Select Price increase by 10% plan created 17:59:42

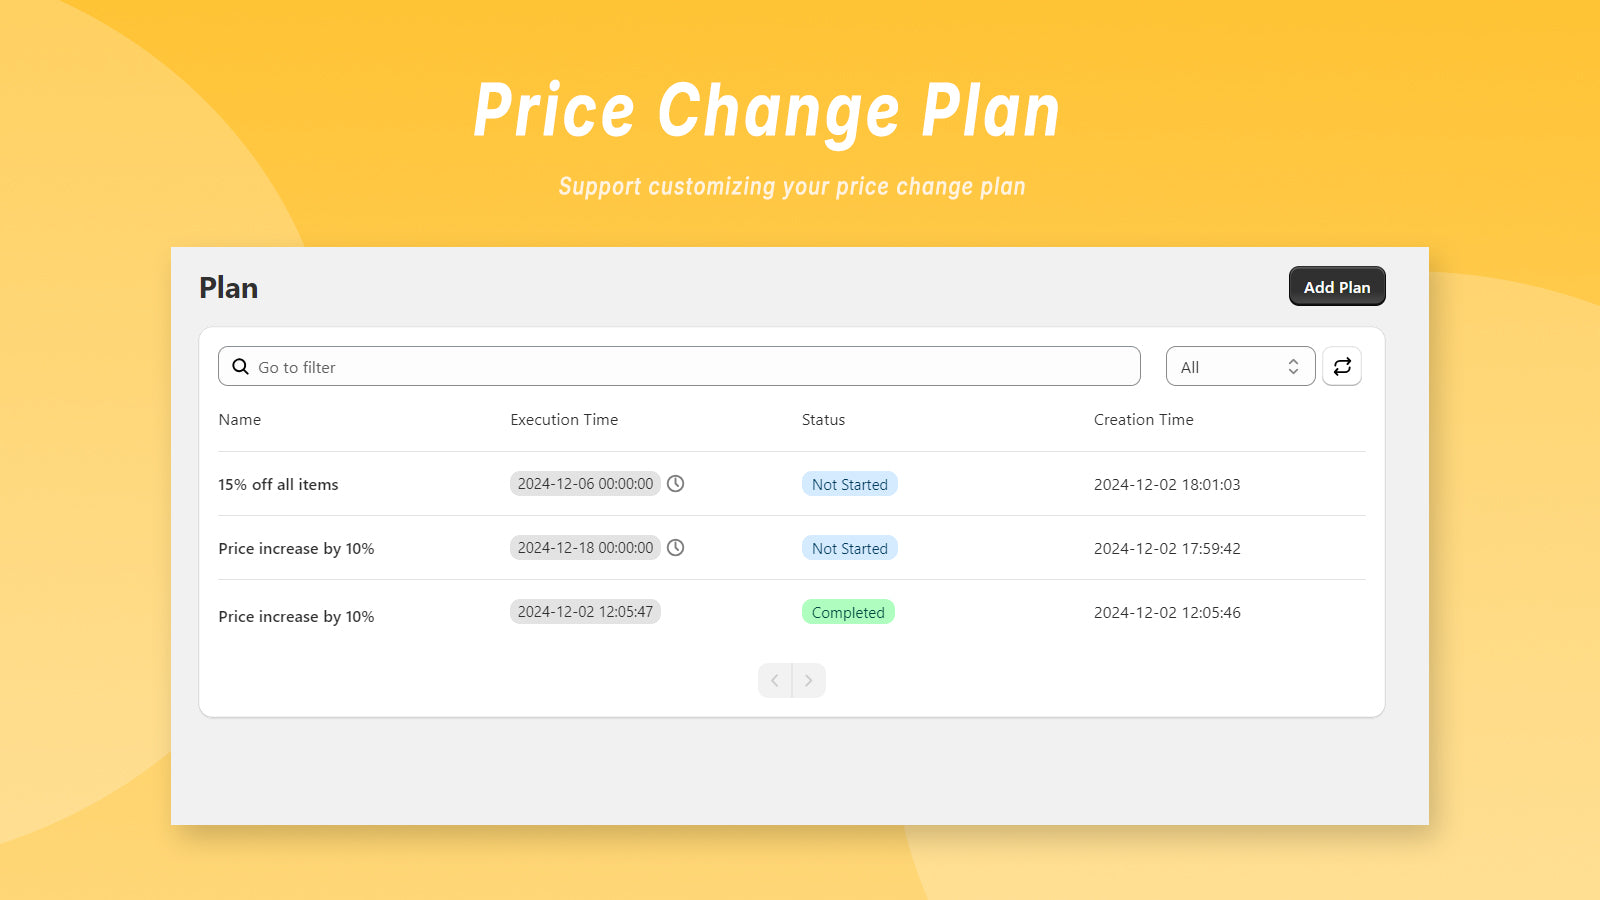pyautogui.click(x=296, y=548)
